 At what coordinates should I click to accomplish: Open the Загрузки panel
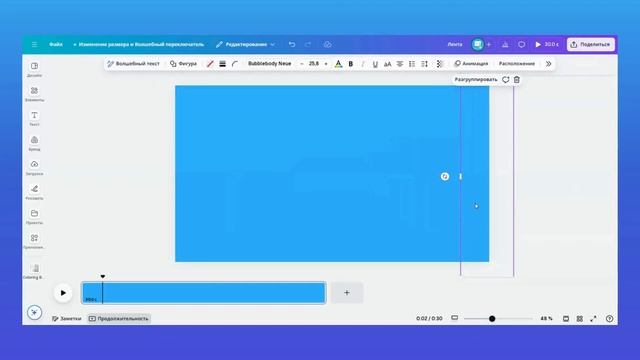pos(34,168)
